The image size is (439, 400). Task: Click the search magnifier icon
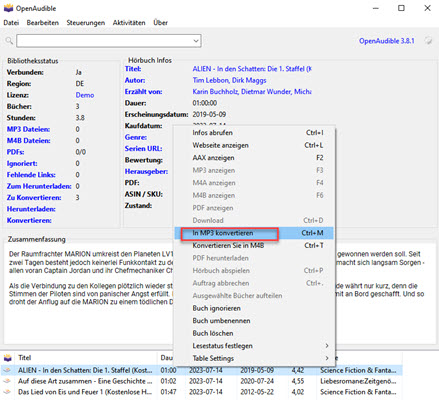click(x=9, y=41)
